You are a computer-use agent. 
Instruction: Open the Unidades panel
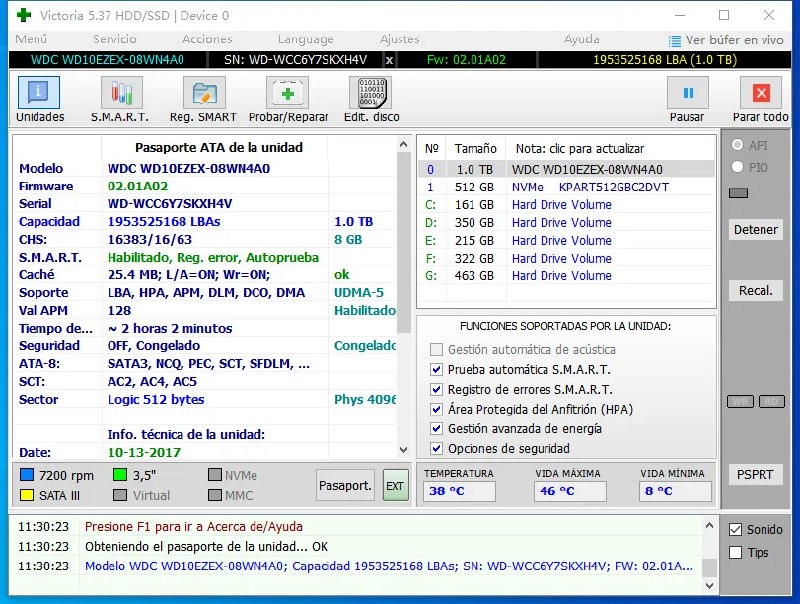(38, 98)
